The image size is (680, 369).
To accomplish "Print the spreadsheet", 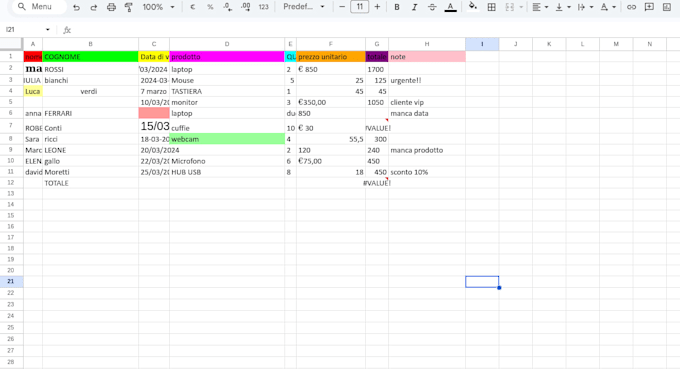I will coord(111,7).
